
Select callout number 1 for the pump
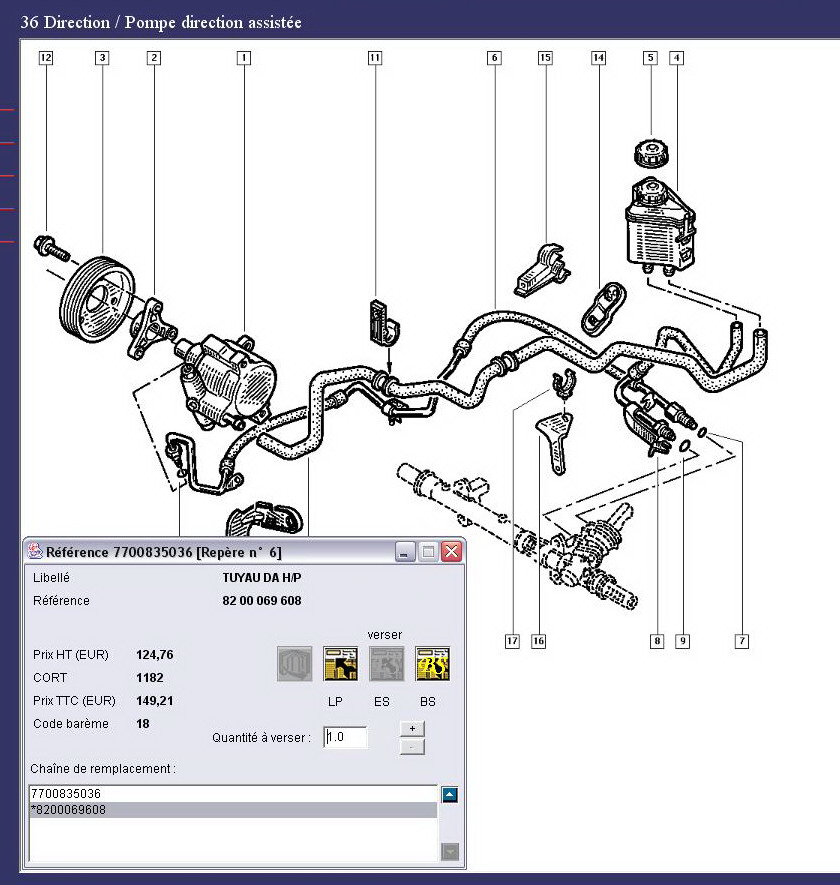click(243, 58)
